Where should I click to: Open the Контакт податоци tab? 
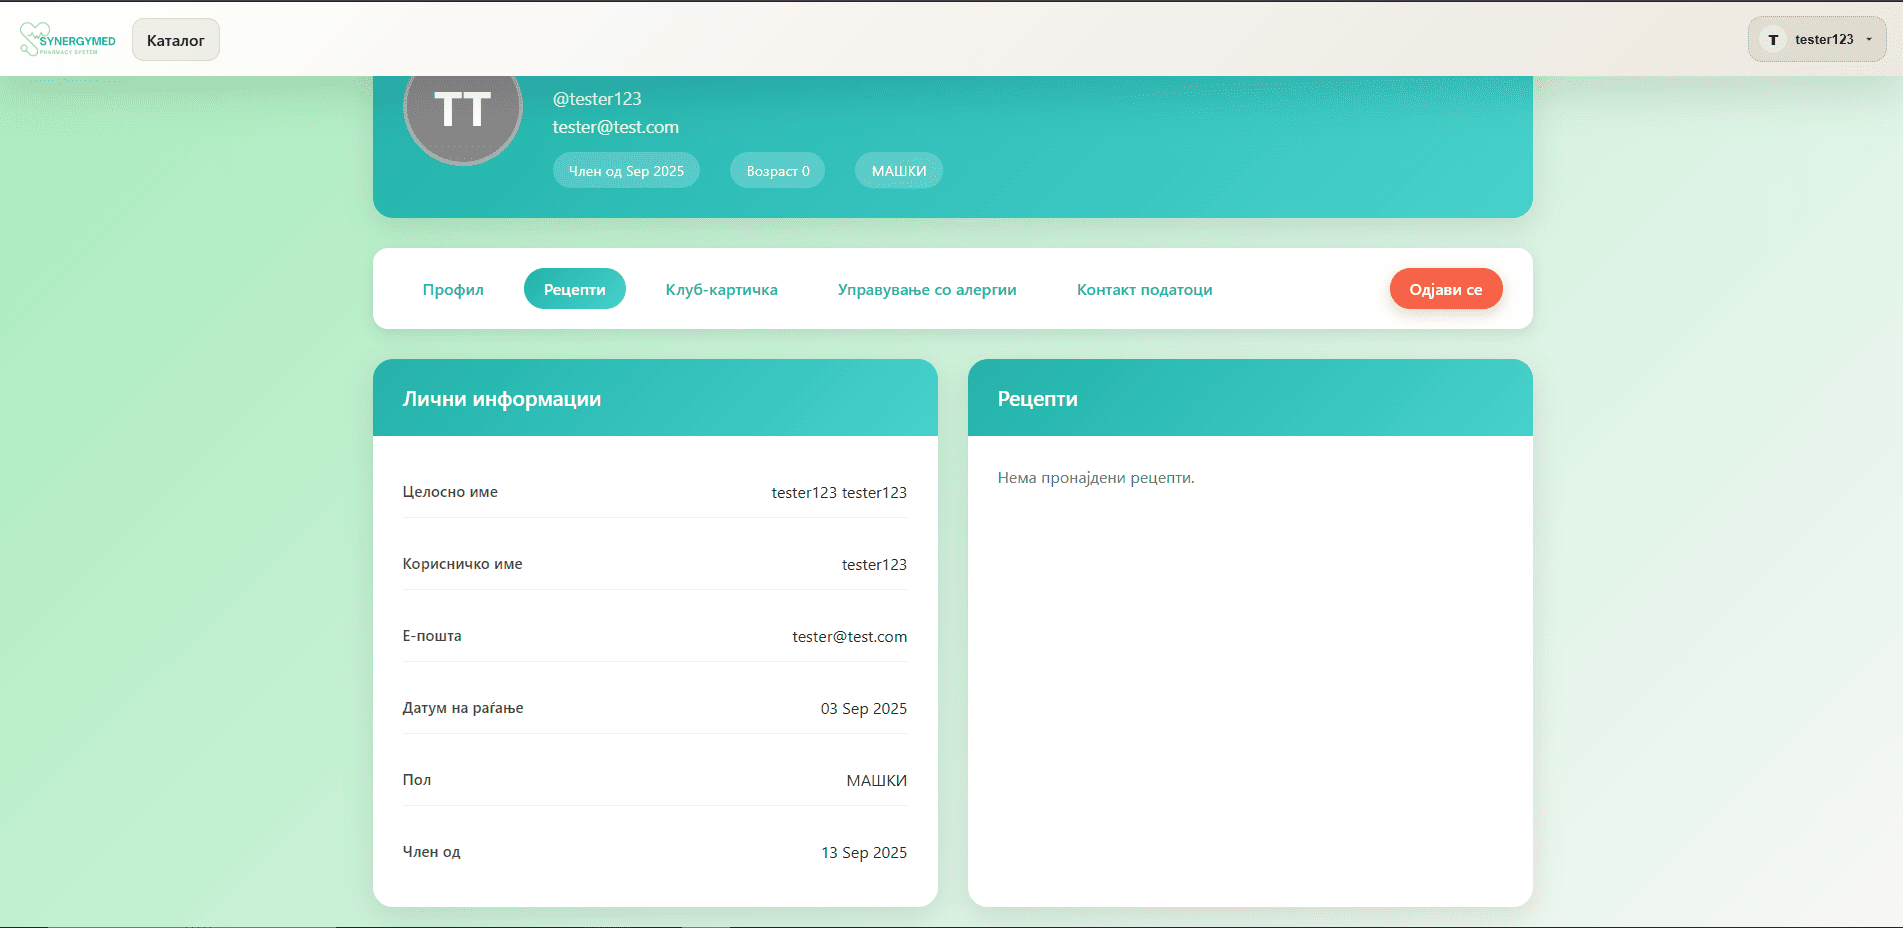(1144, 289)
